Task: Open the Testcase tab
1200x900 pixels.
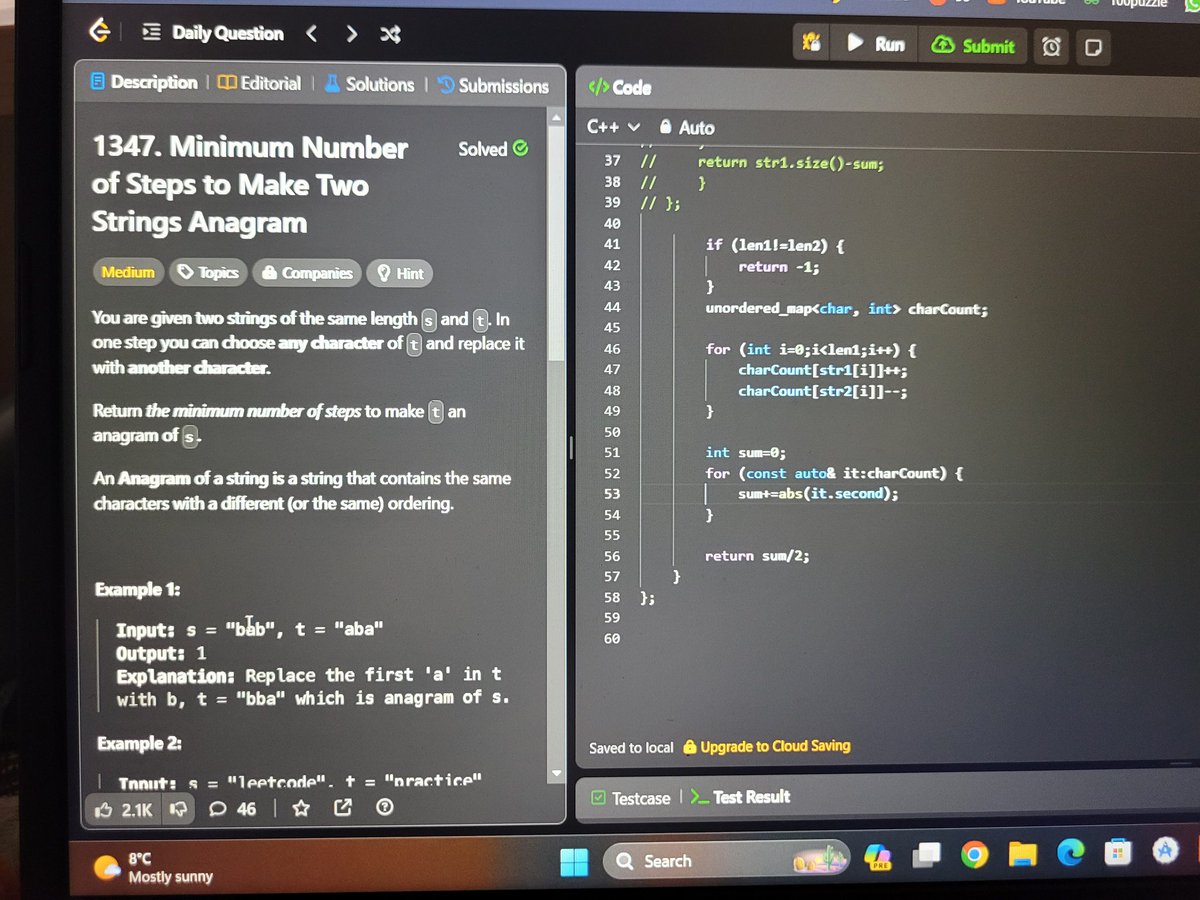Action: pyautogui.click(x=630, y=798)
